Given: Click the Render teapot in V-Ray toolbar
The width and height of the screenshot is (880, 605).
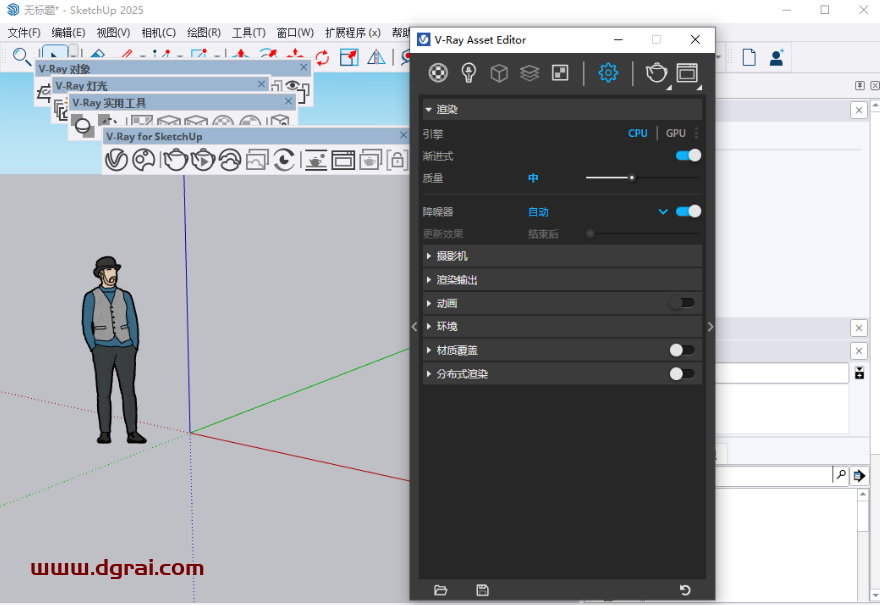Looking at the screenshot, I should [175, 160].
